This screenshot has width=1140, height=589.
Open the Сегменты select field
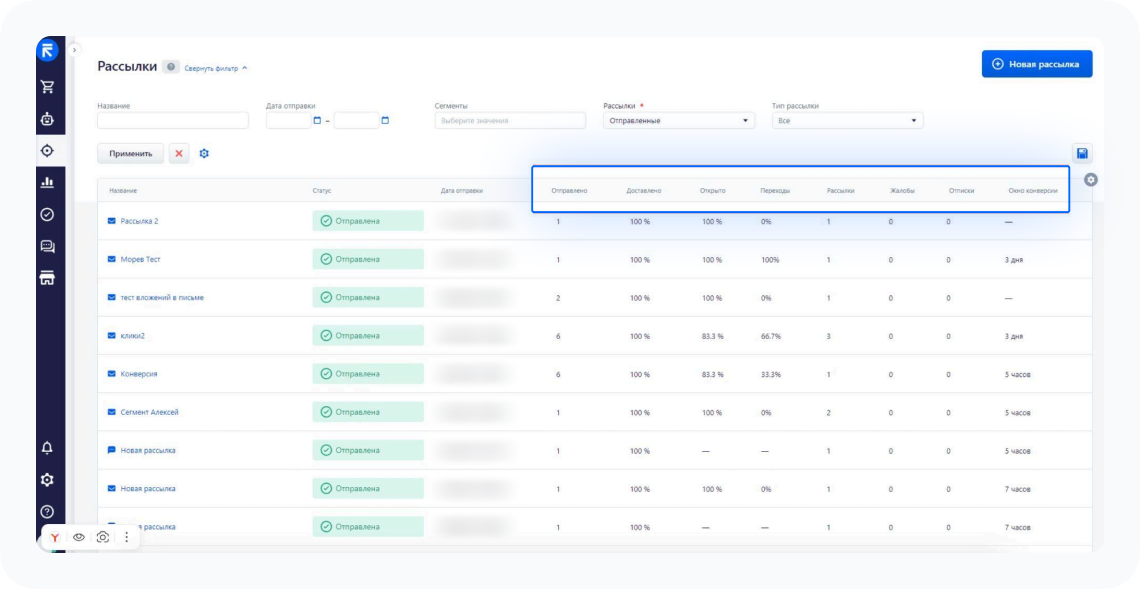(510, 121)
